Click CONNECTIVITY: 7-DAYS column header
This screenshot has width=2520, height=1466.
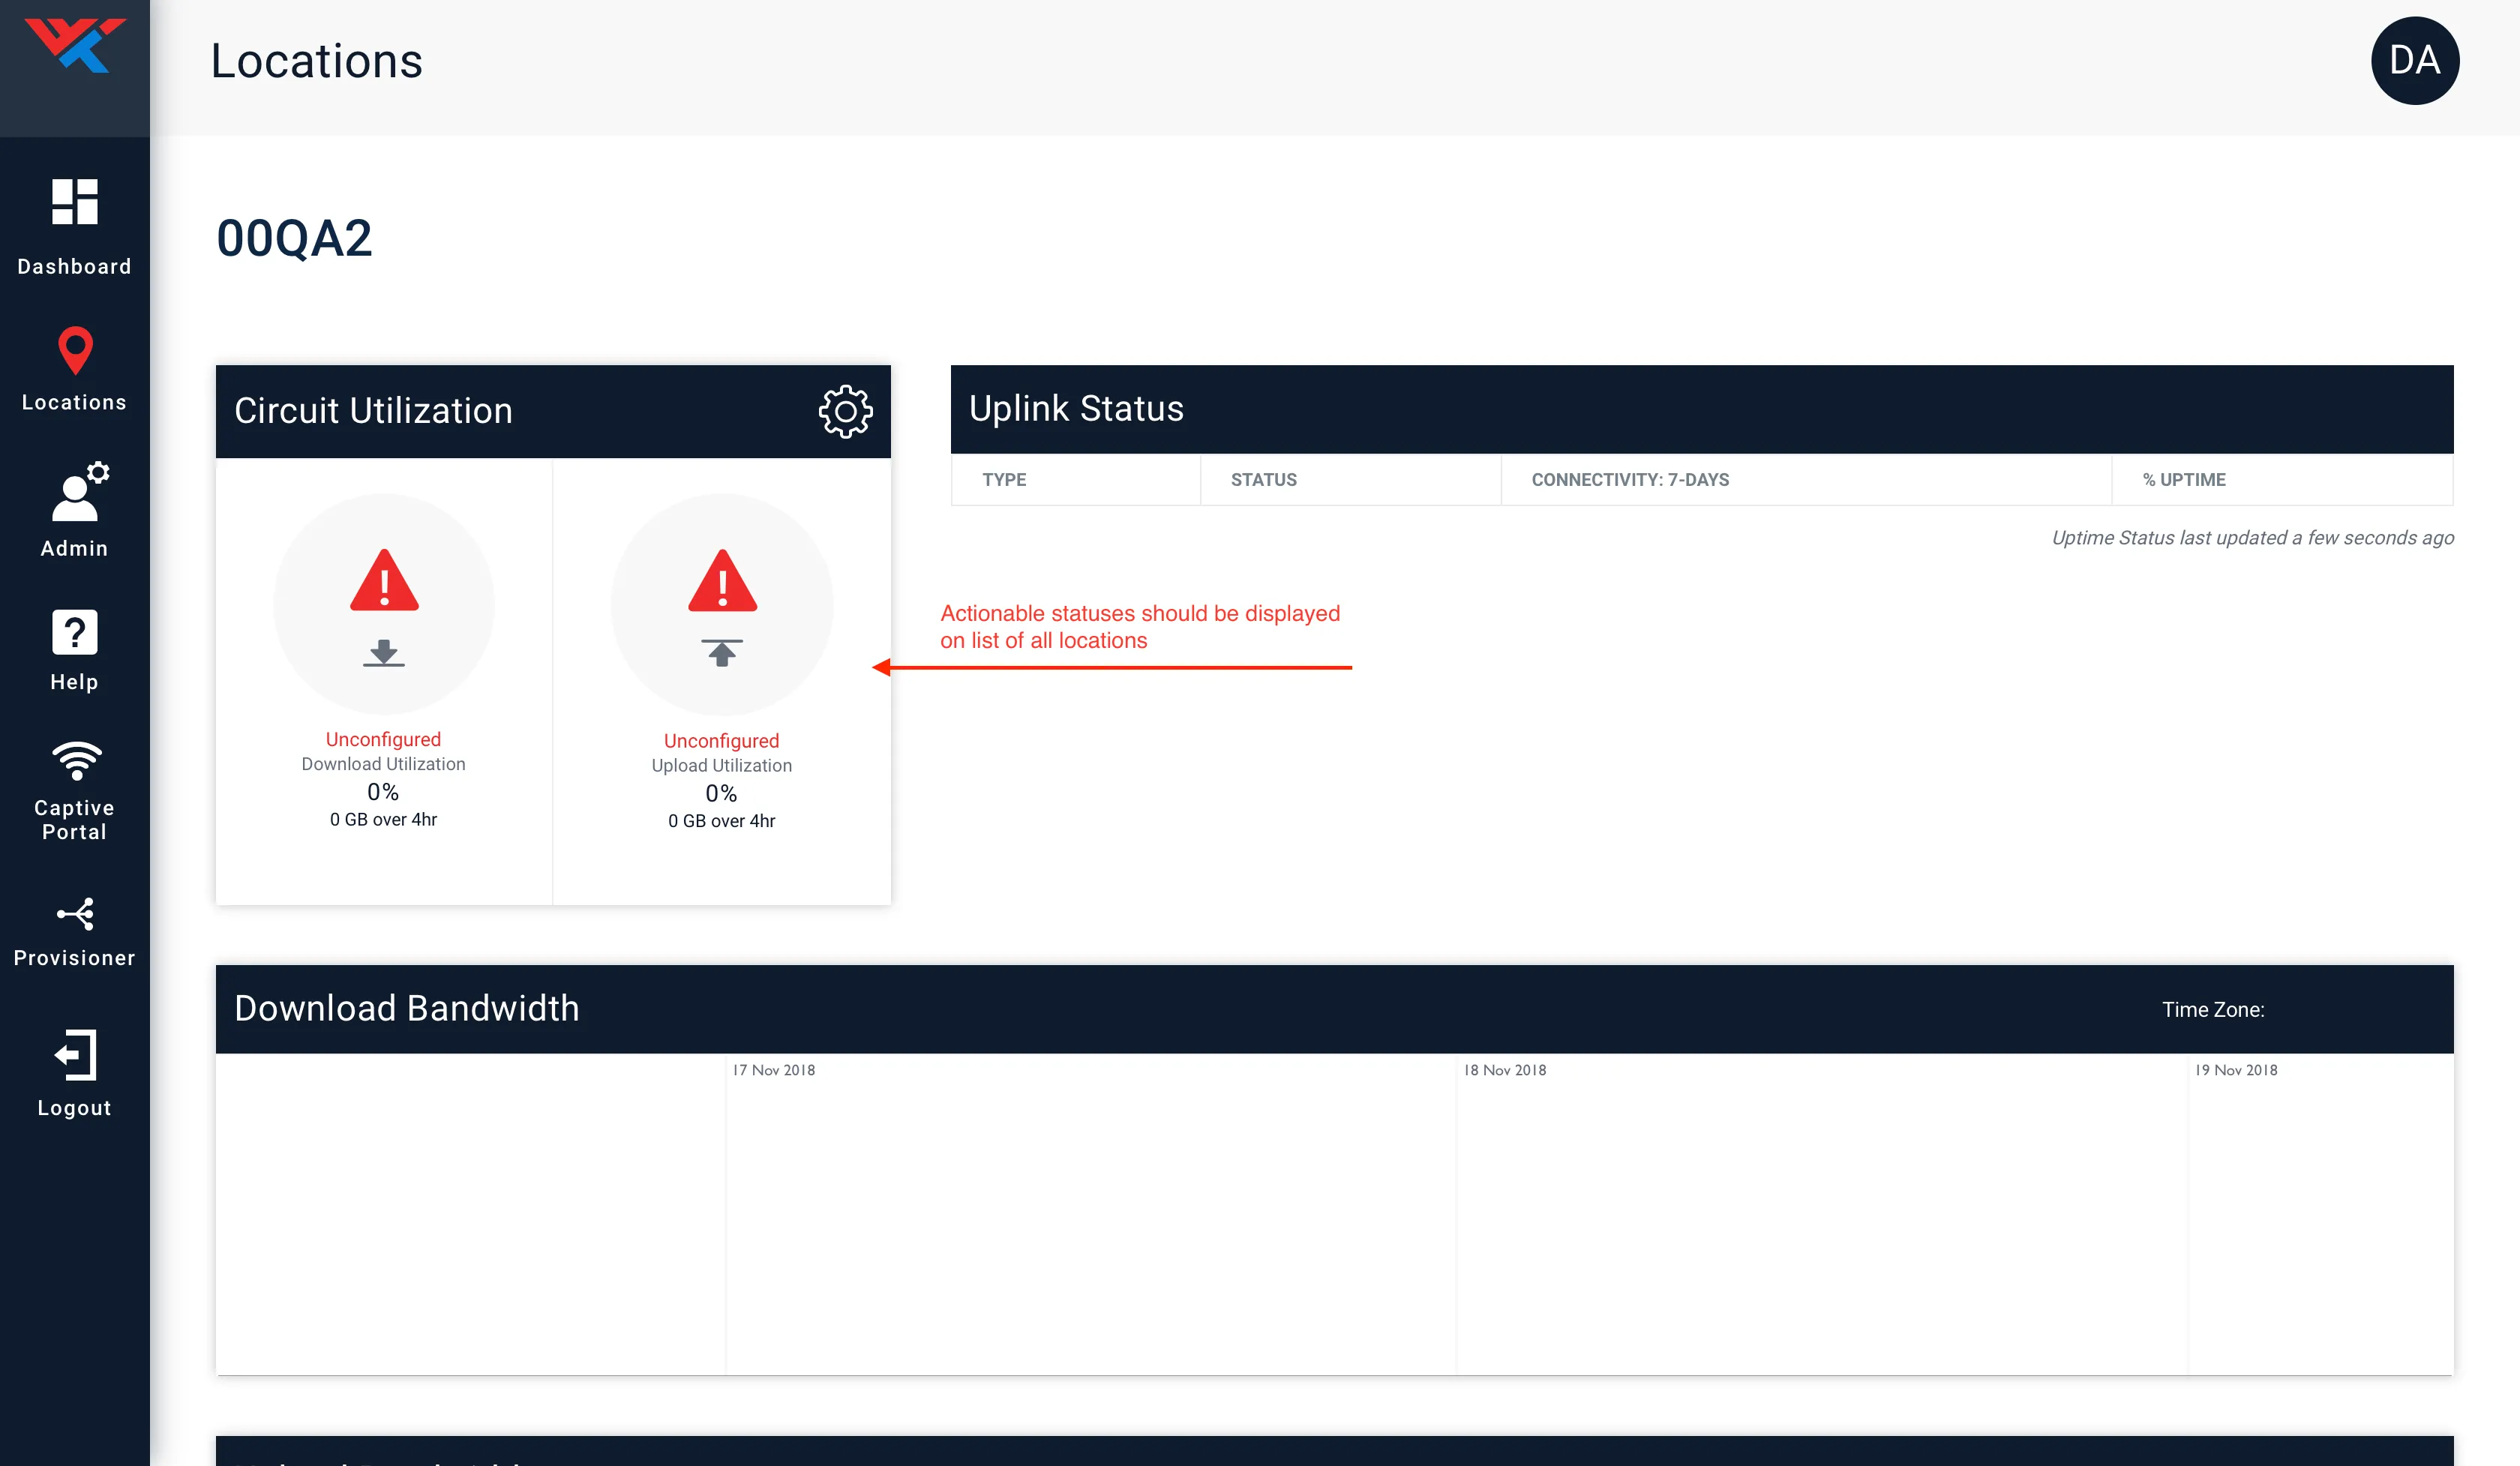point(1630,480)
